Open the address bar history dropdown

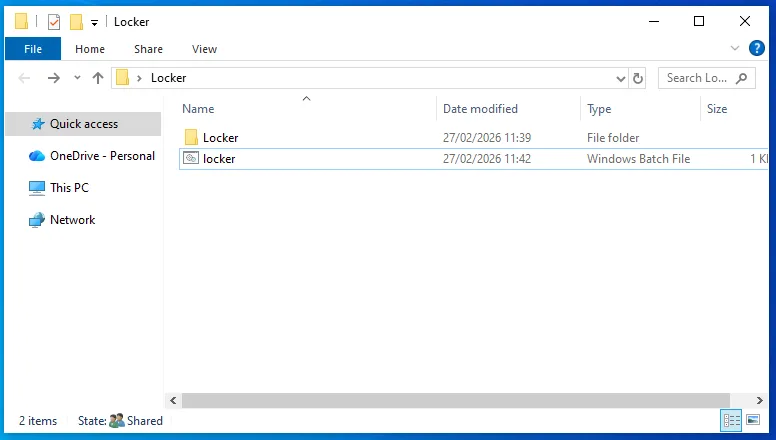coord(621,78)
